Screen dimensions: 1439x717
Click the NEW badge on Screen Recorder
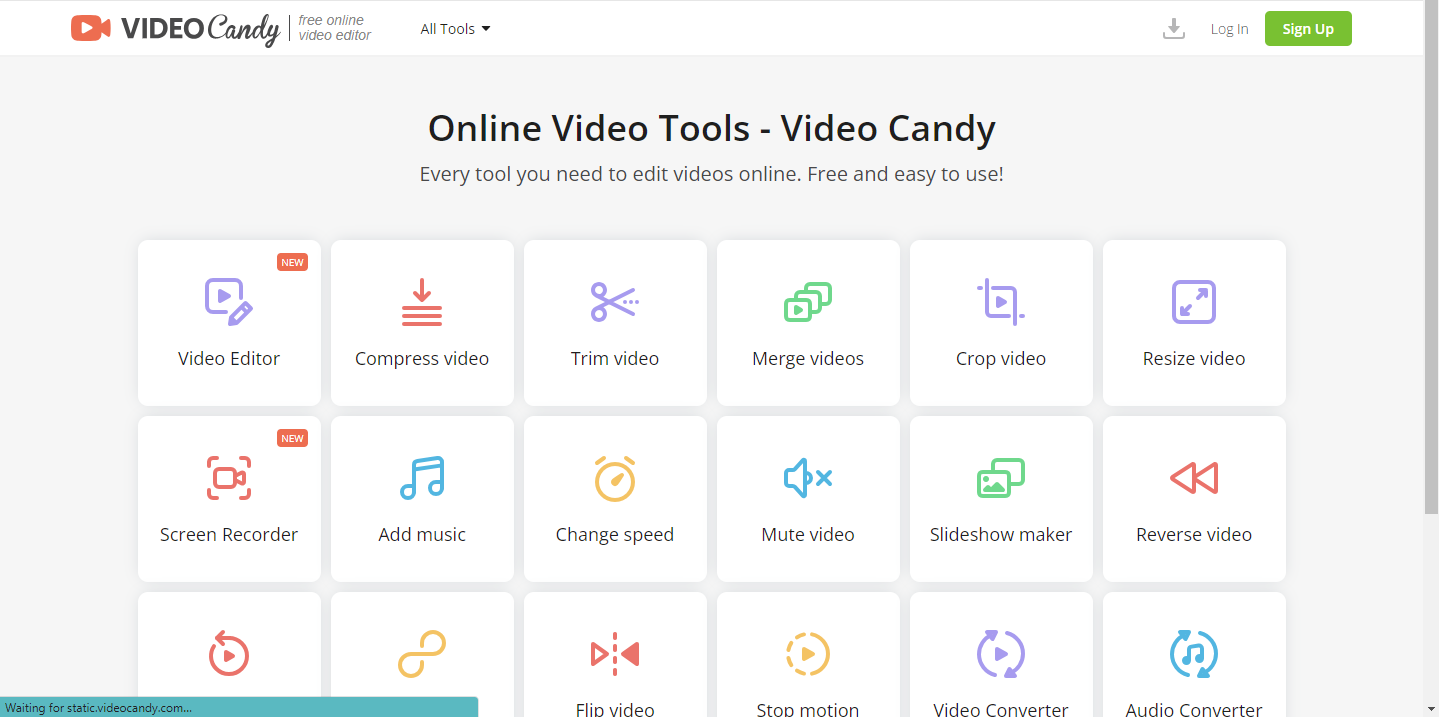point(292,439)
